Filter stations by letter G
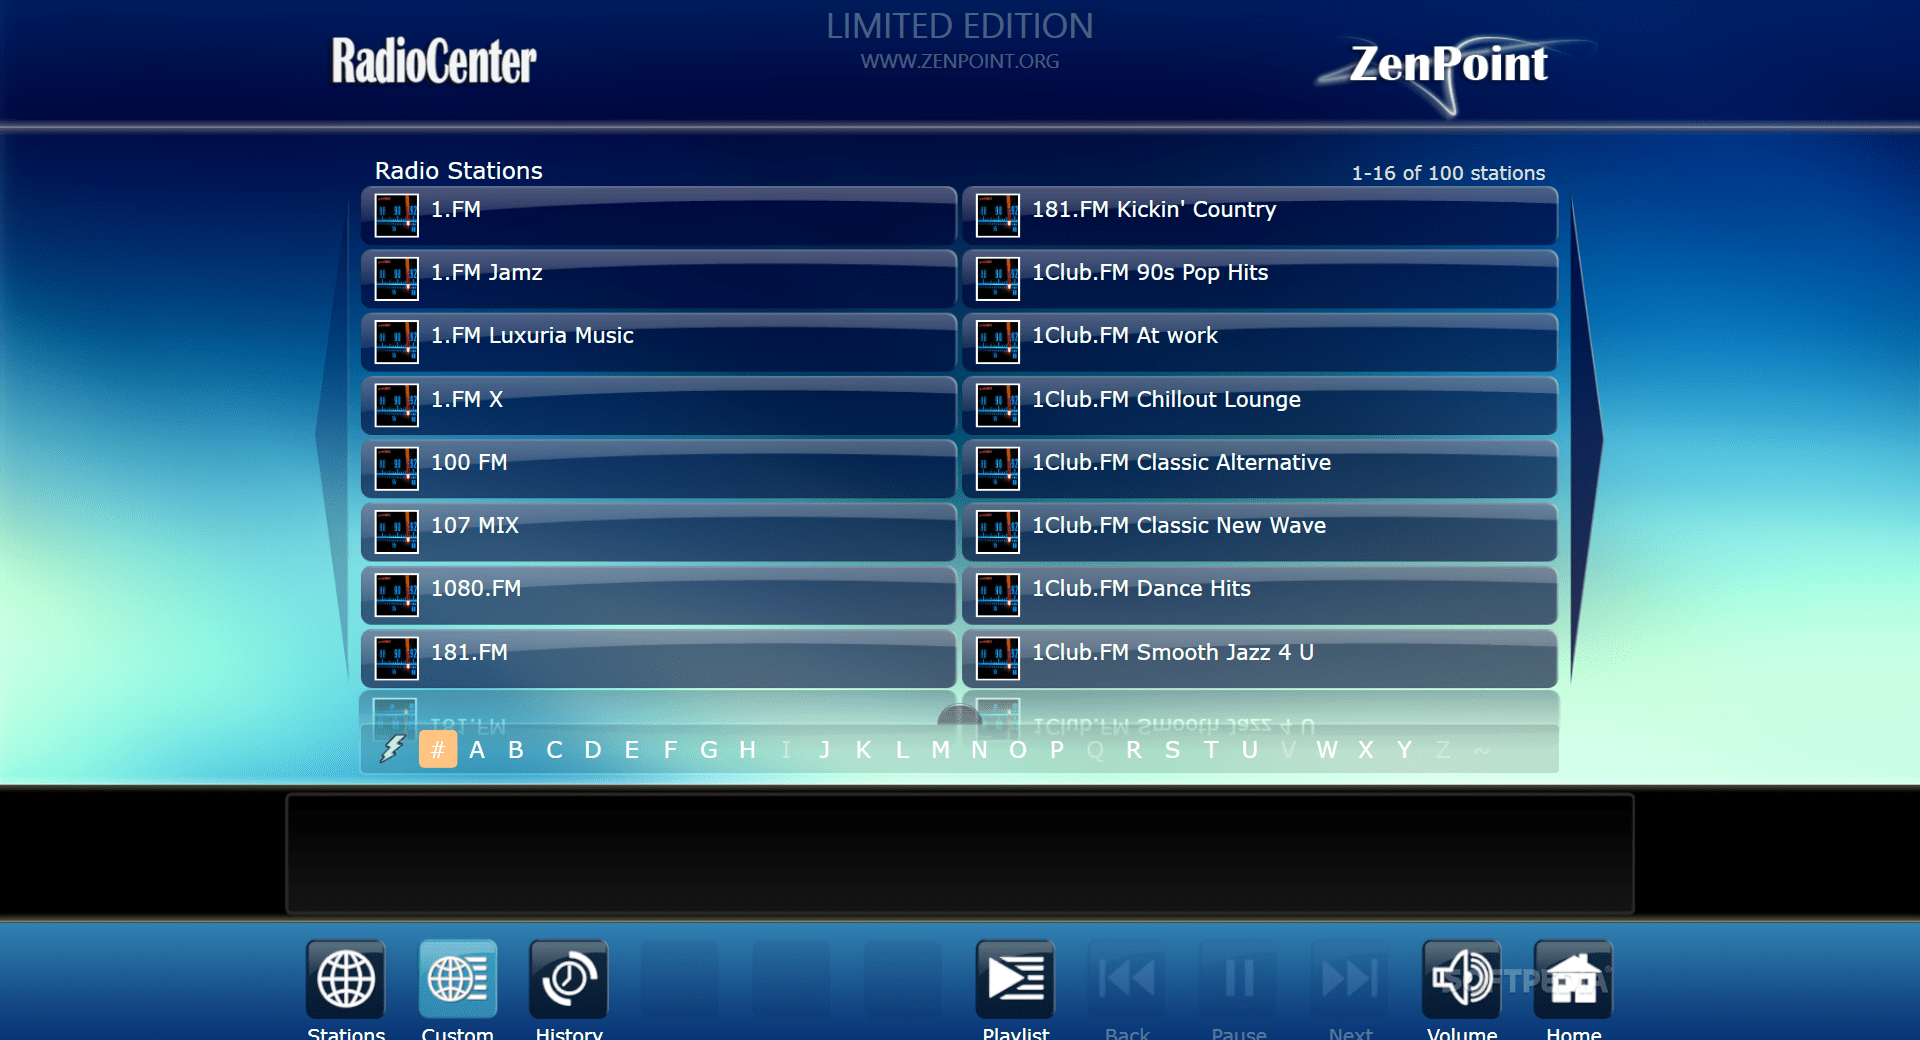Screen dimensions: 1920x1040 (x=709, y=750)
